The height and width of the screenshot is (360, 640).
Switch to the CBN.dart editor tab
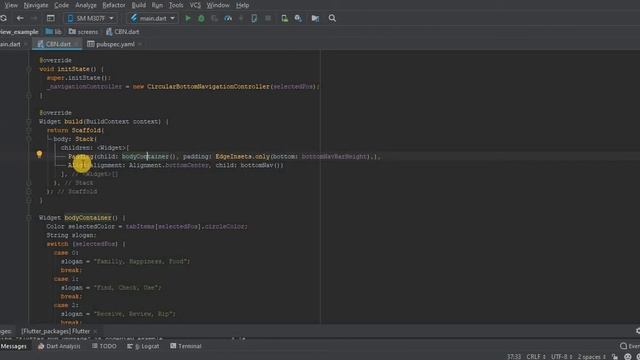coord(58,44)
